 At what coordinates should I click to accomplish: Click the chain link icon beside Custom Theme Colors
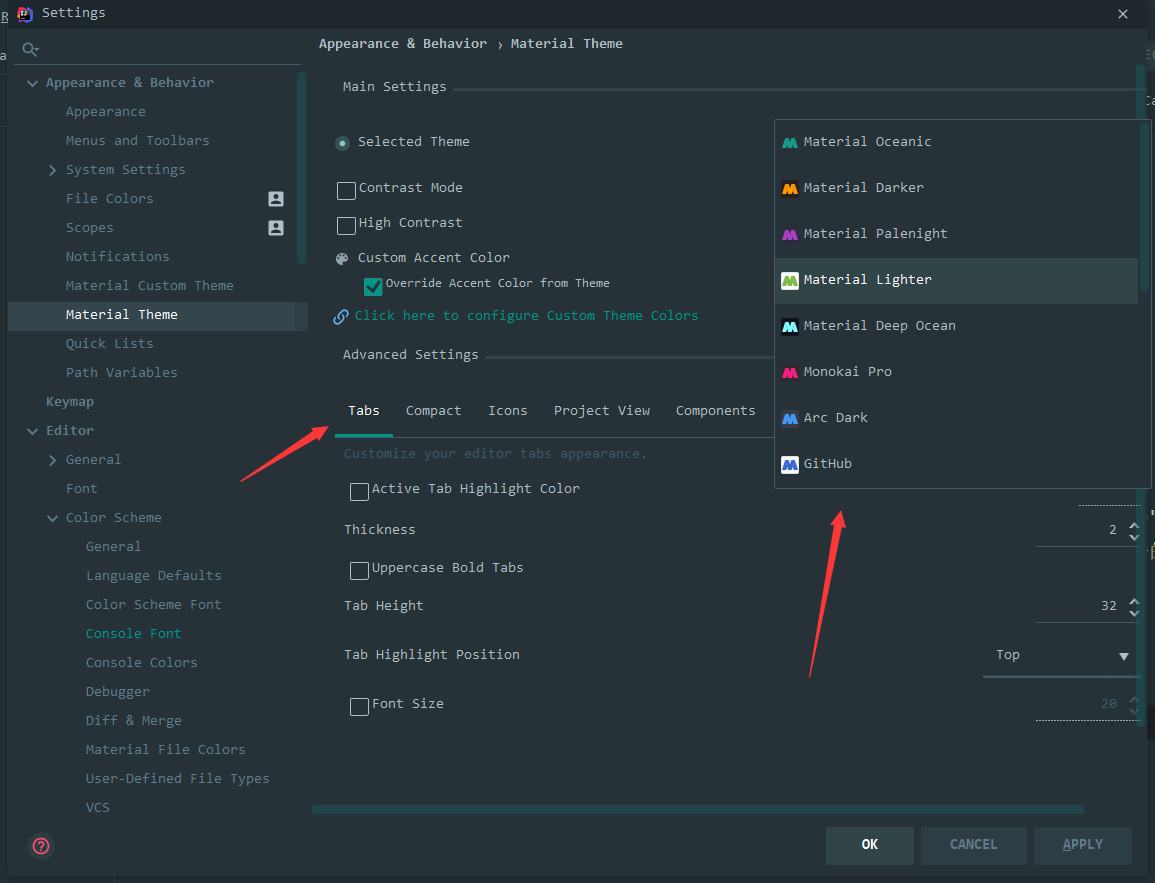pyautogui.click(x=340, y=315)
